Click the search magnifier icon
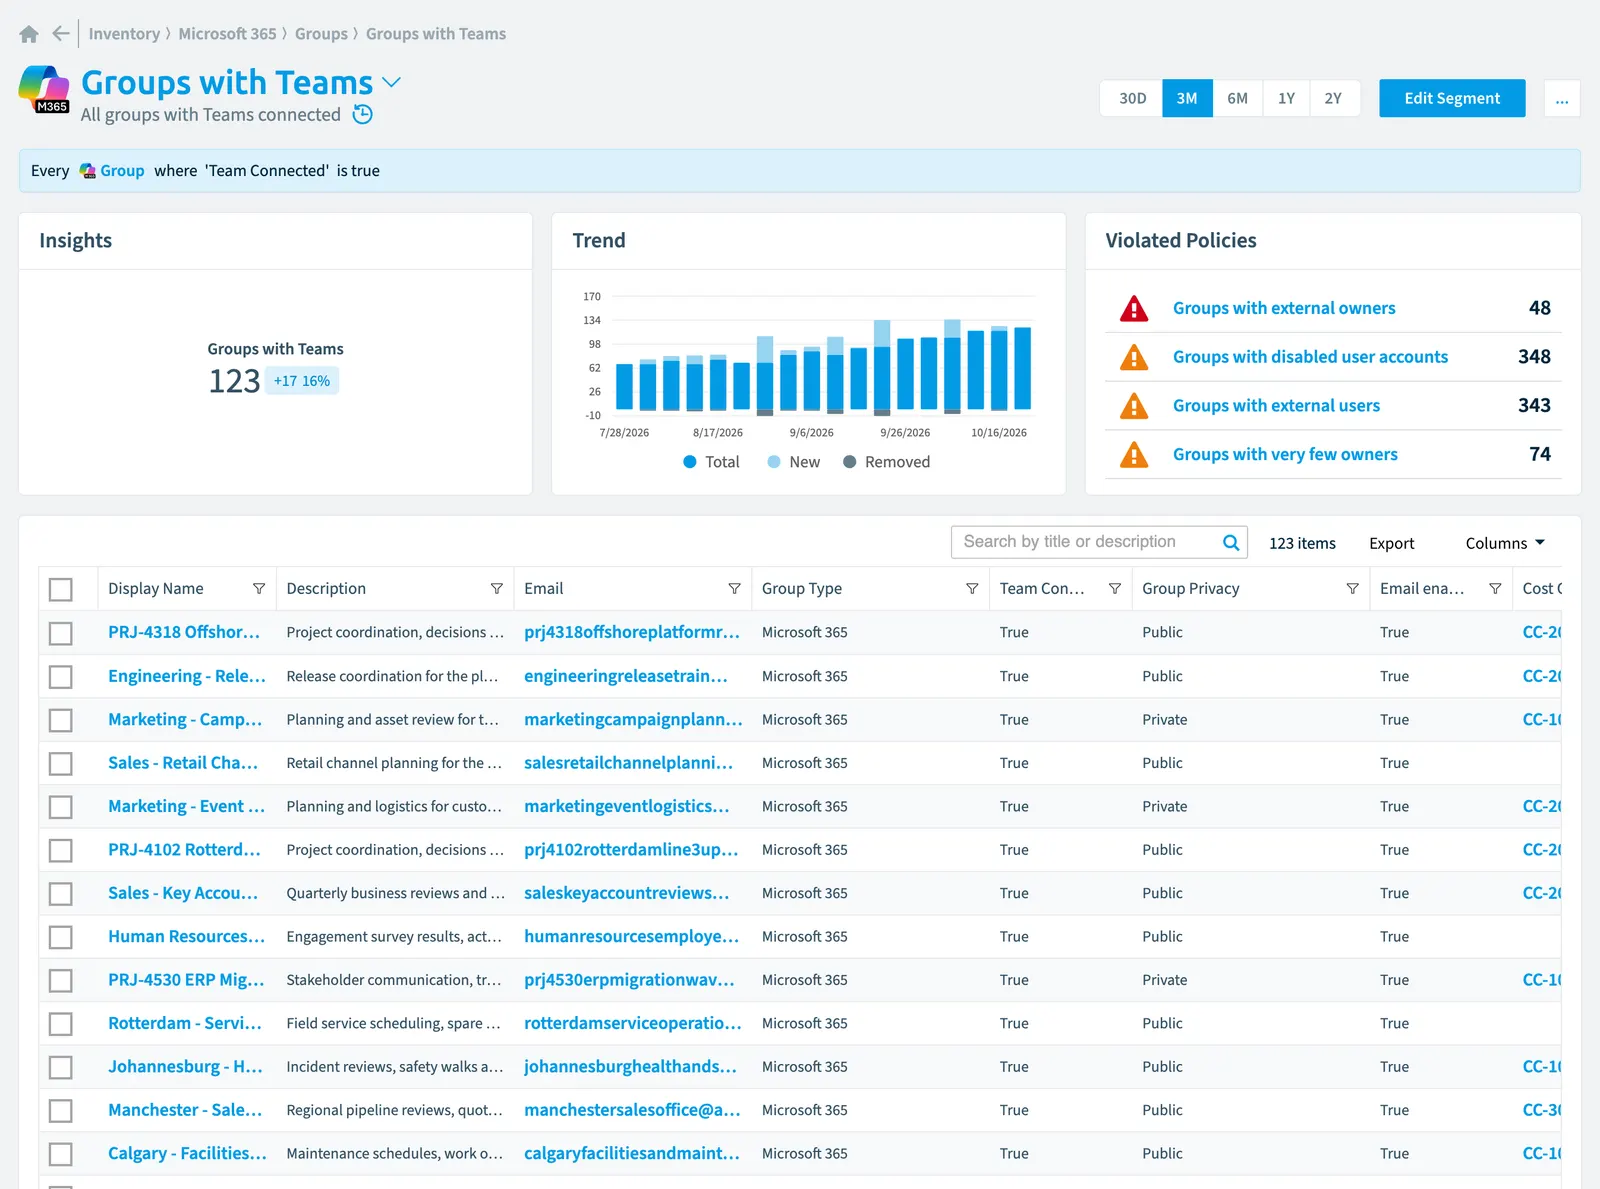 [1231, 542]
